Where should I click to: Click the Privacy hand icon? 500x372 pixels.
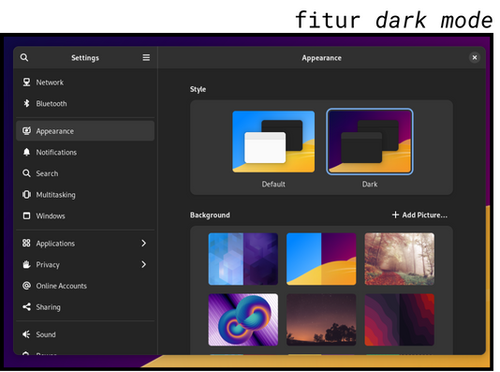[x=26, y=265]
